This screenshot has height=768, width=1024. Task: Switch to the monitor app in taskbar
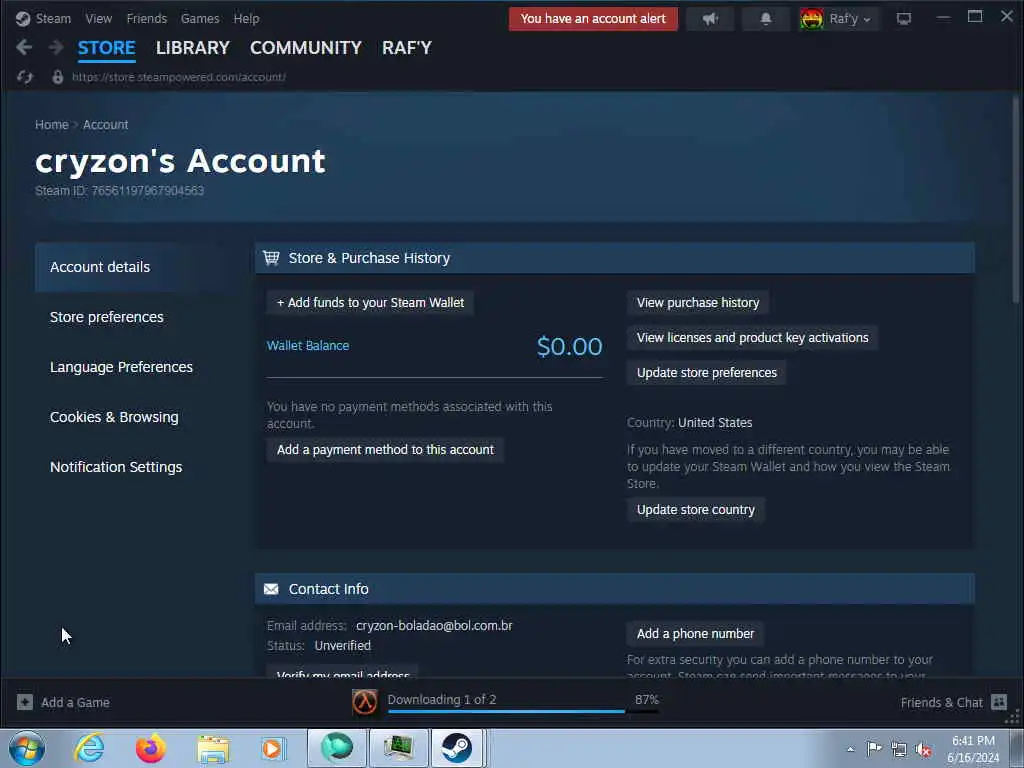pyautogui.click(x=398, y=748)
